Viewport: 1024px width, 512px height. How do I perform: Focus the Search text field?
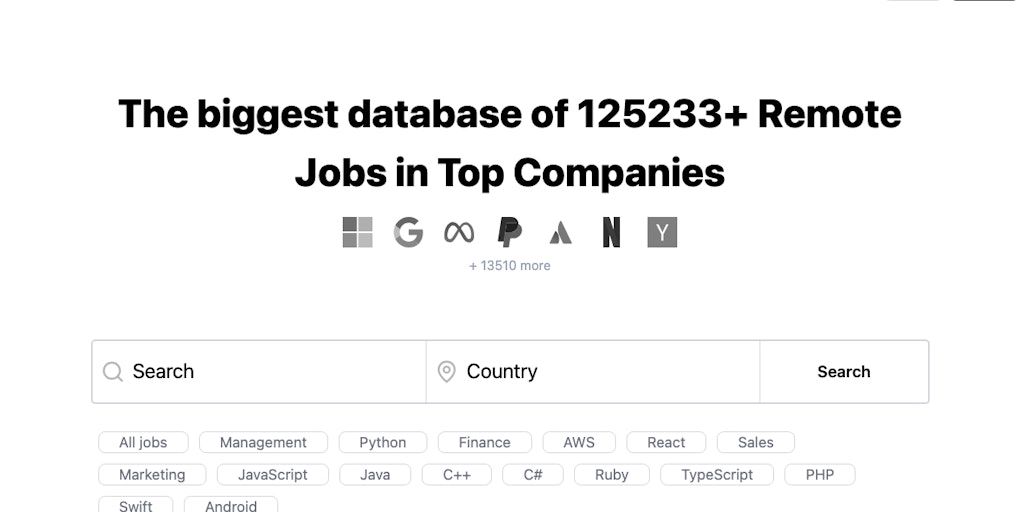click(270, 372)
